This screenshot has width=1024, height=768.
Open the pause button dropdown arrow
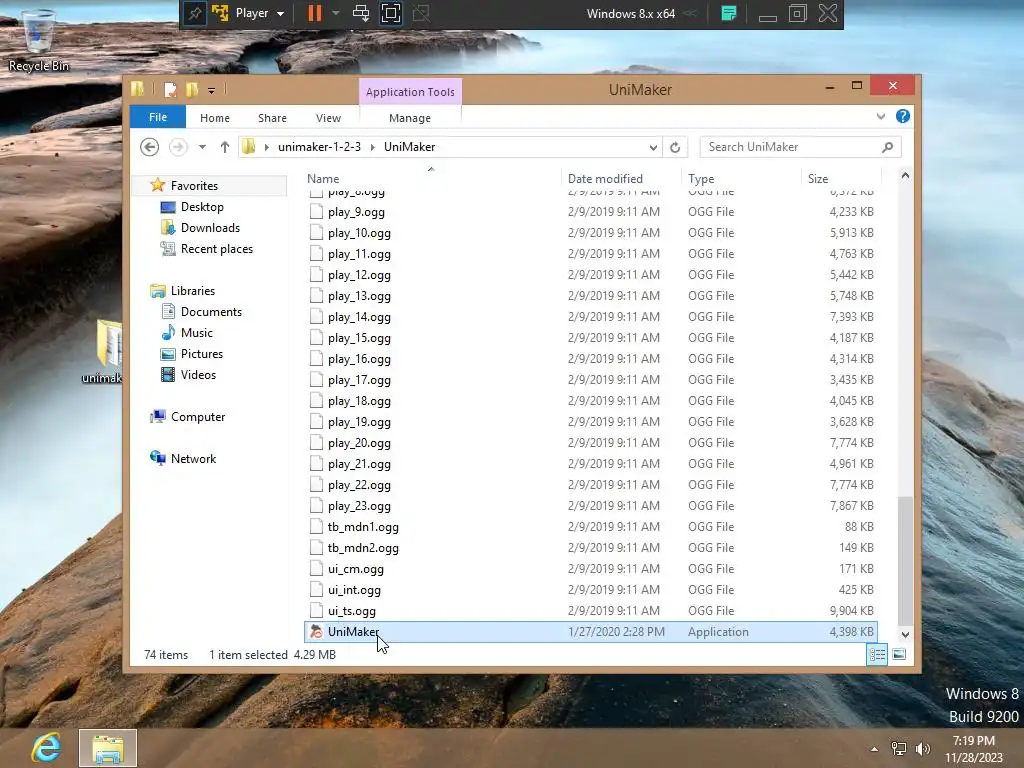coord(336,13)
